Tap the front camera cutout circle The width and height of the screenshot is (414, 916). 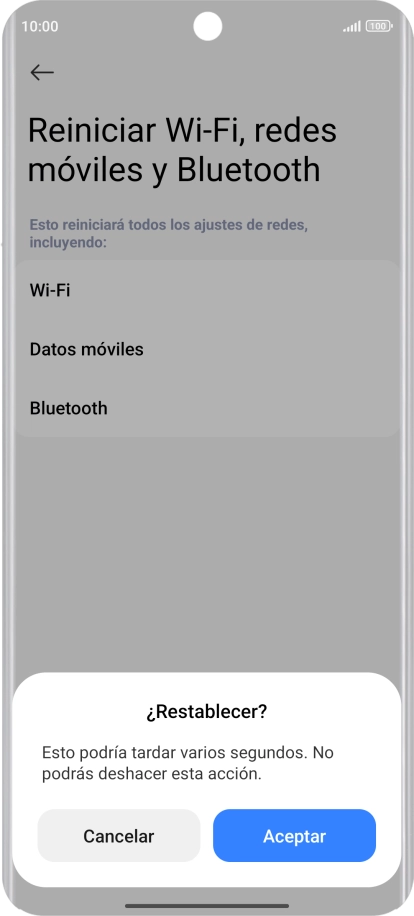pos(207,26)
